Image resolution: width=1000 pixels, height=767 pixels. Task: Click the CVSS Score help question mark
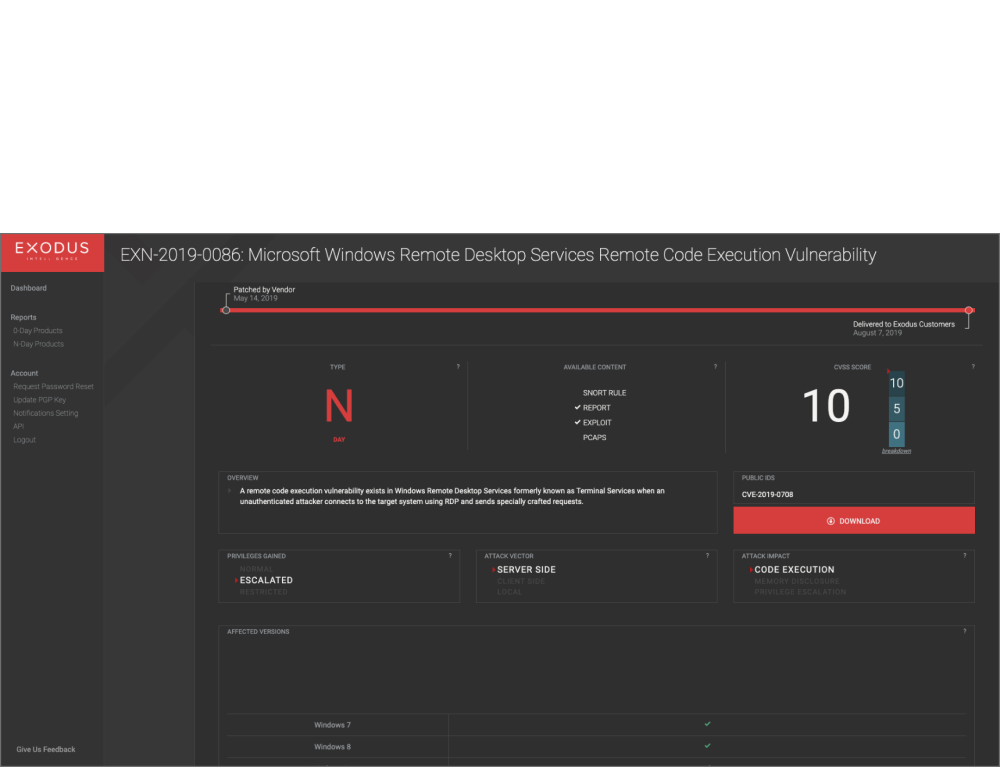coord(972,367)
